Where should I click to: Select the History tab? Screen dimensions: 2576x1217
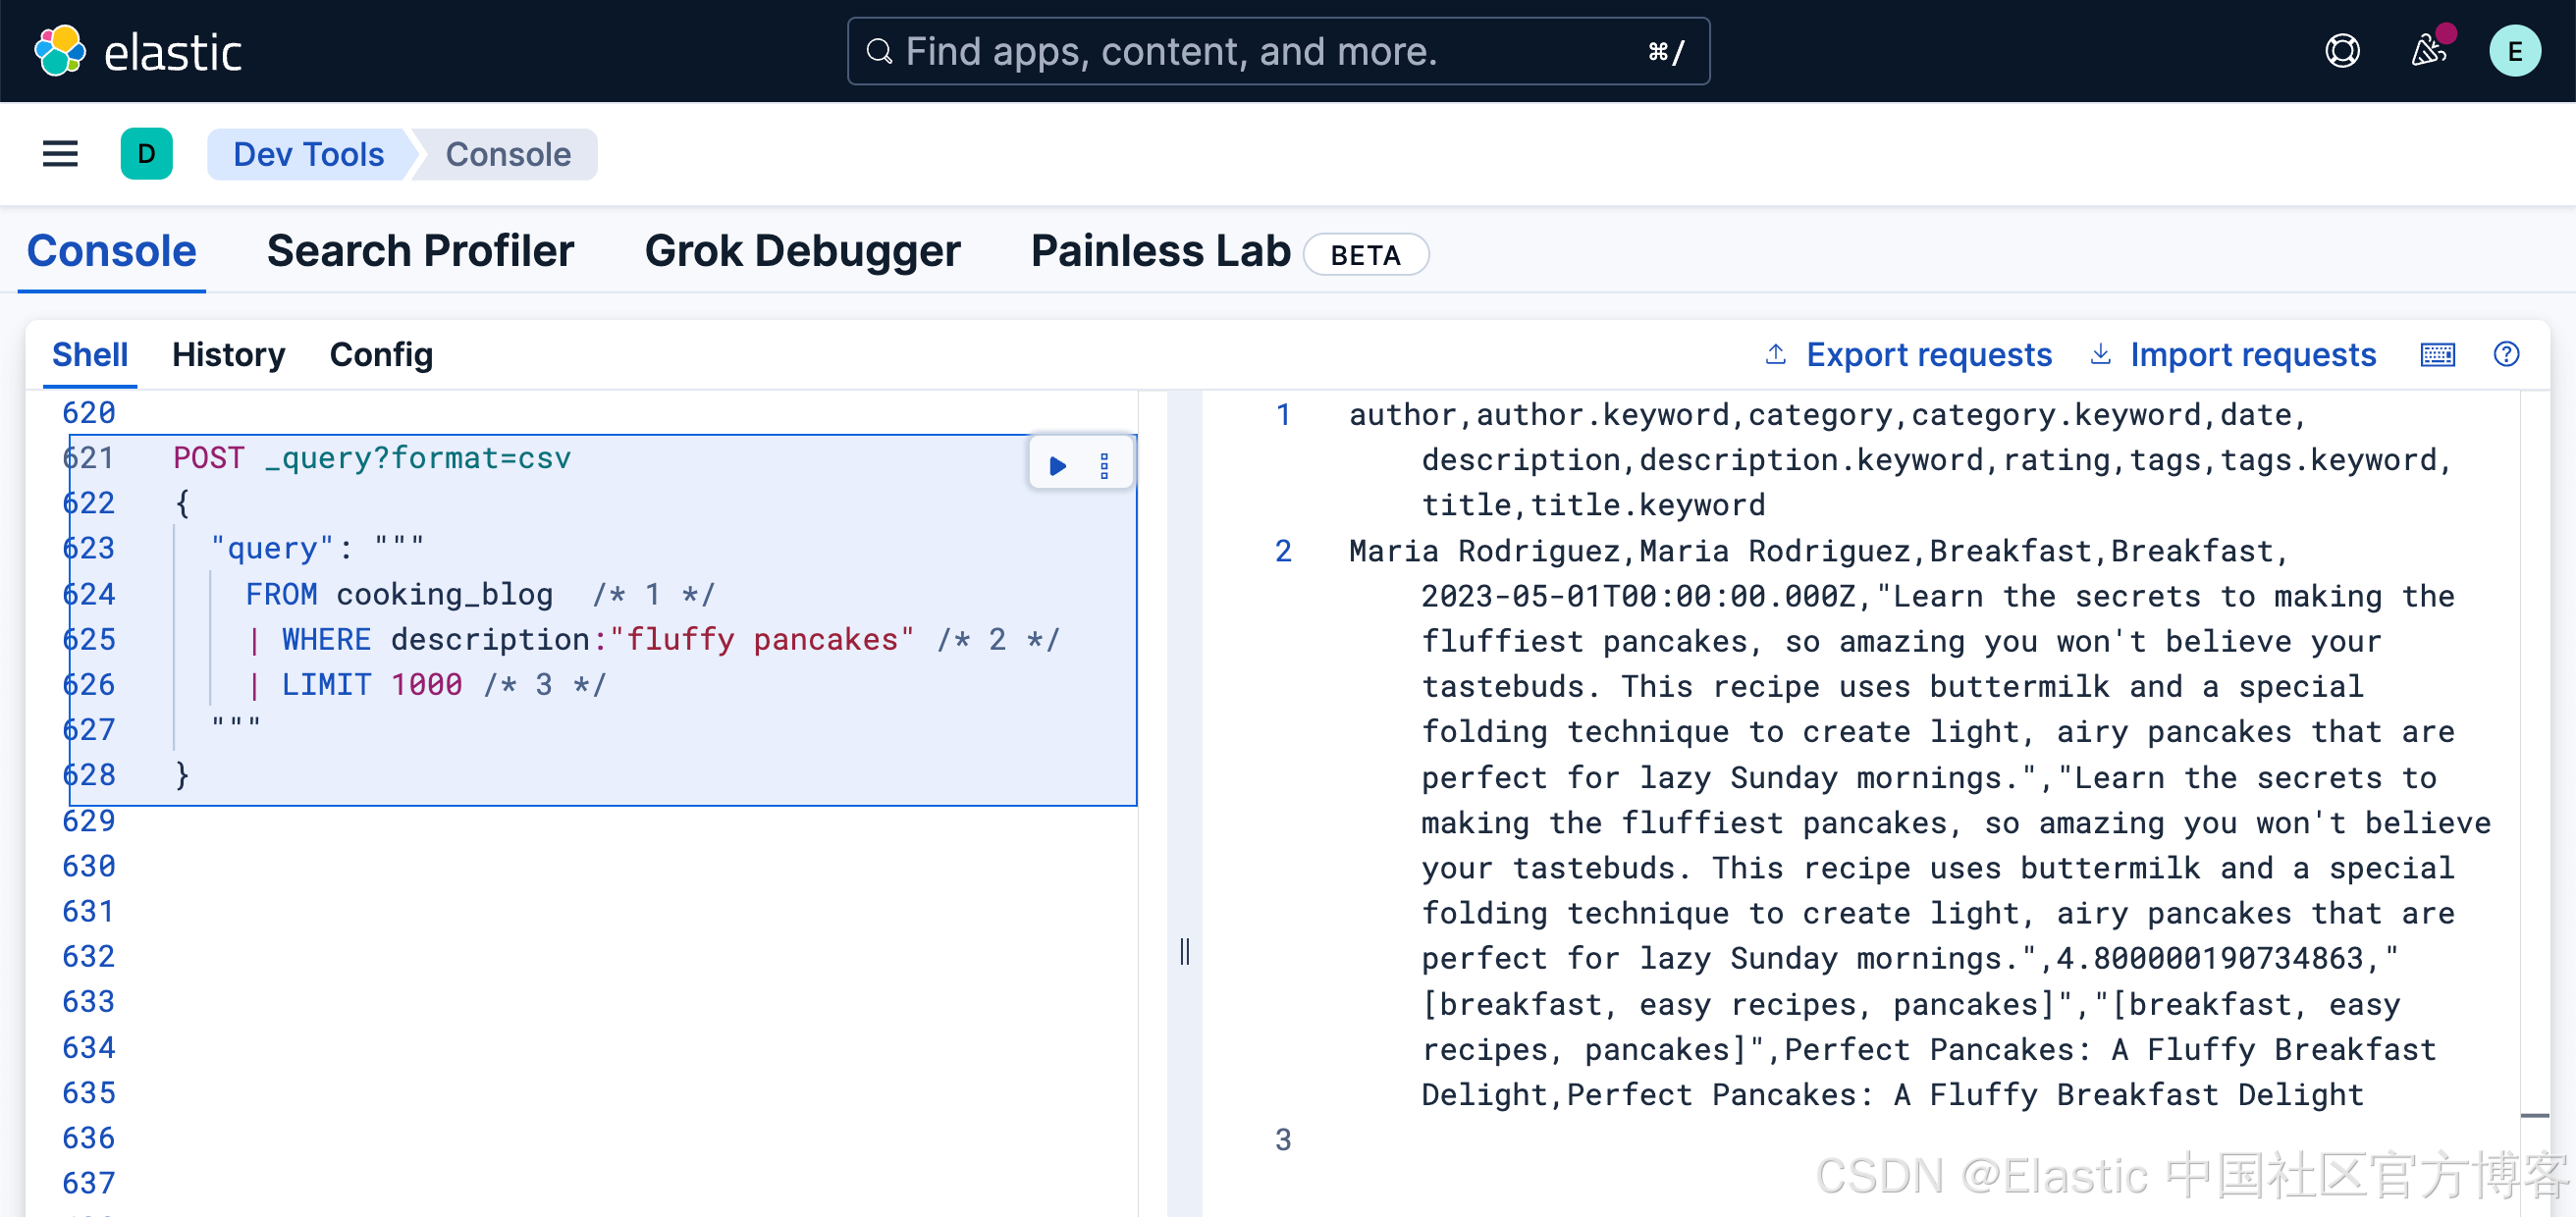[228, 355]
